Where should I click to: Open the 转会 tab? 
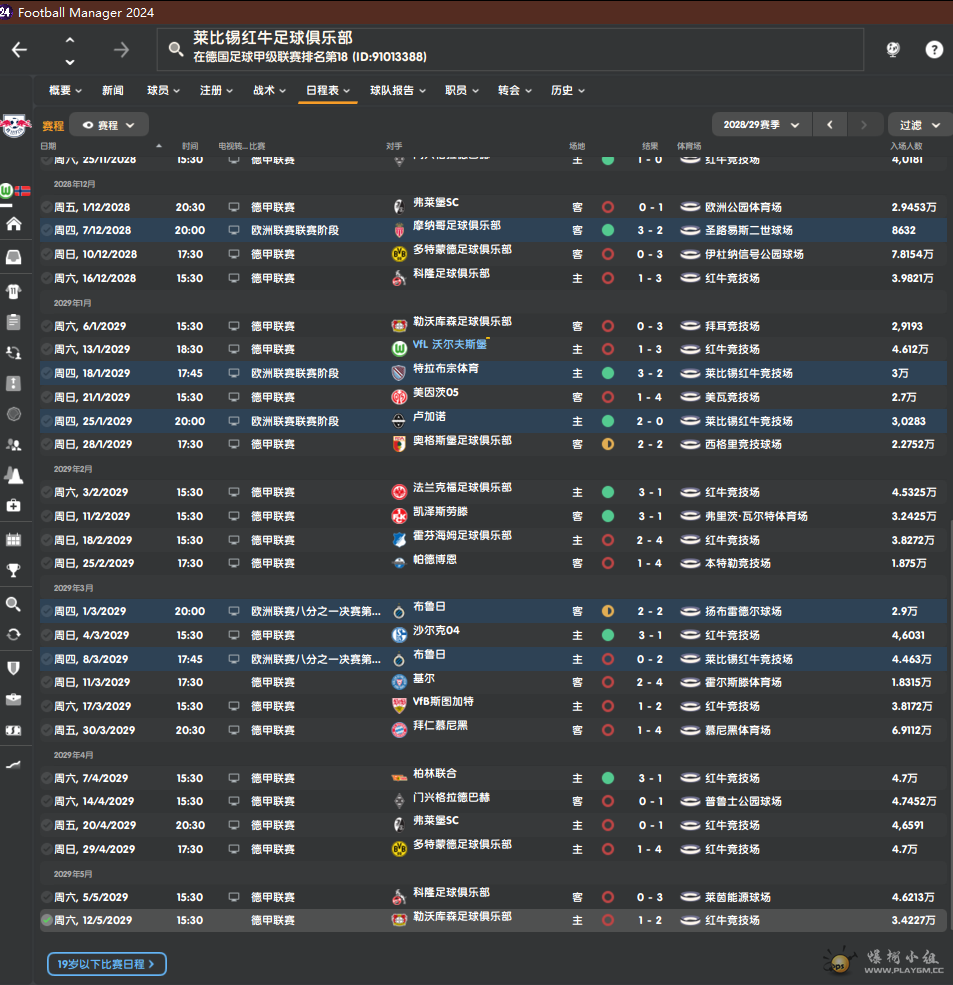515,90
